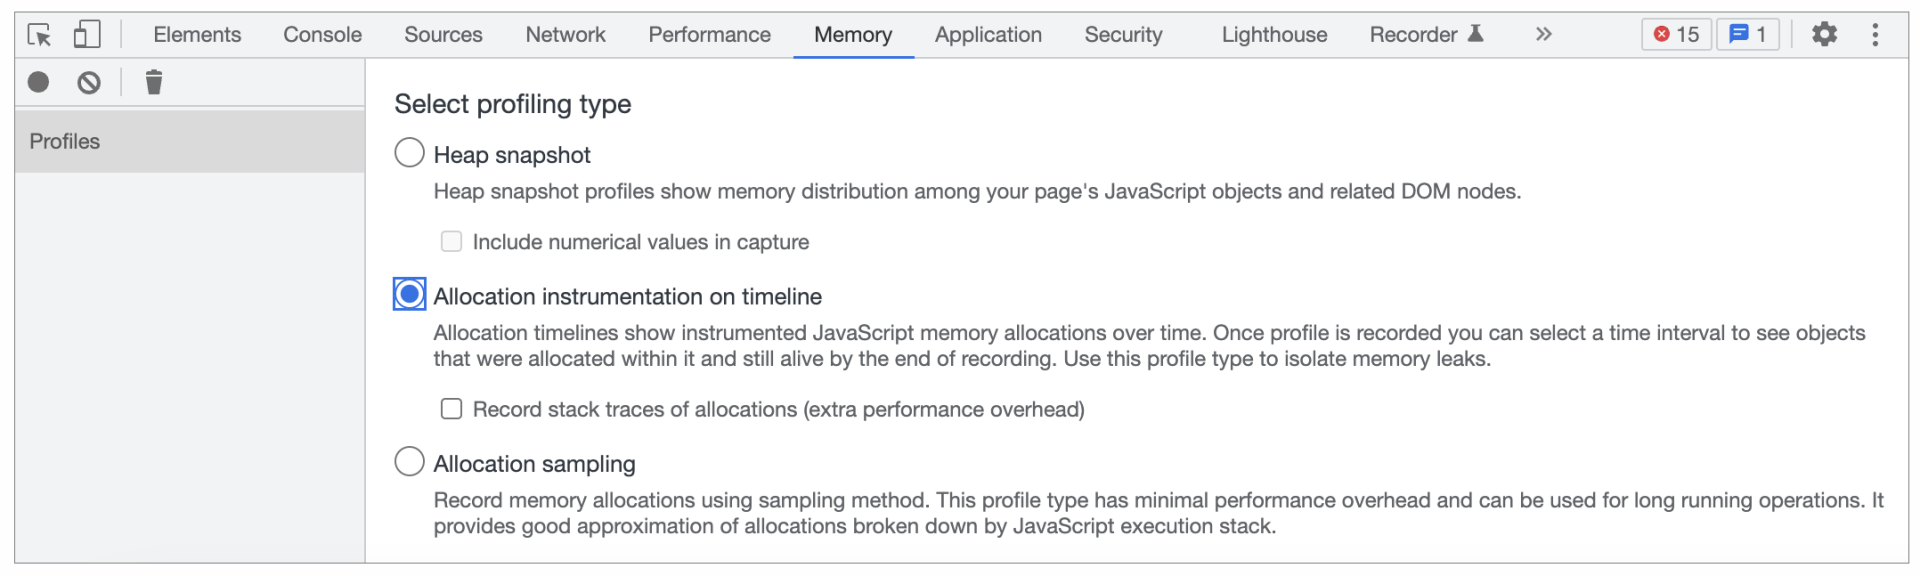Click the clear all profiles icon
Image resolution: width=1920 pixels, height=576 pixels.
(x=89, y=82)
